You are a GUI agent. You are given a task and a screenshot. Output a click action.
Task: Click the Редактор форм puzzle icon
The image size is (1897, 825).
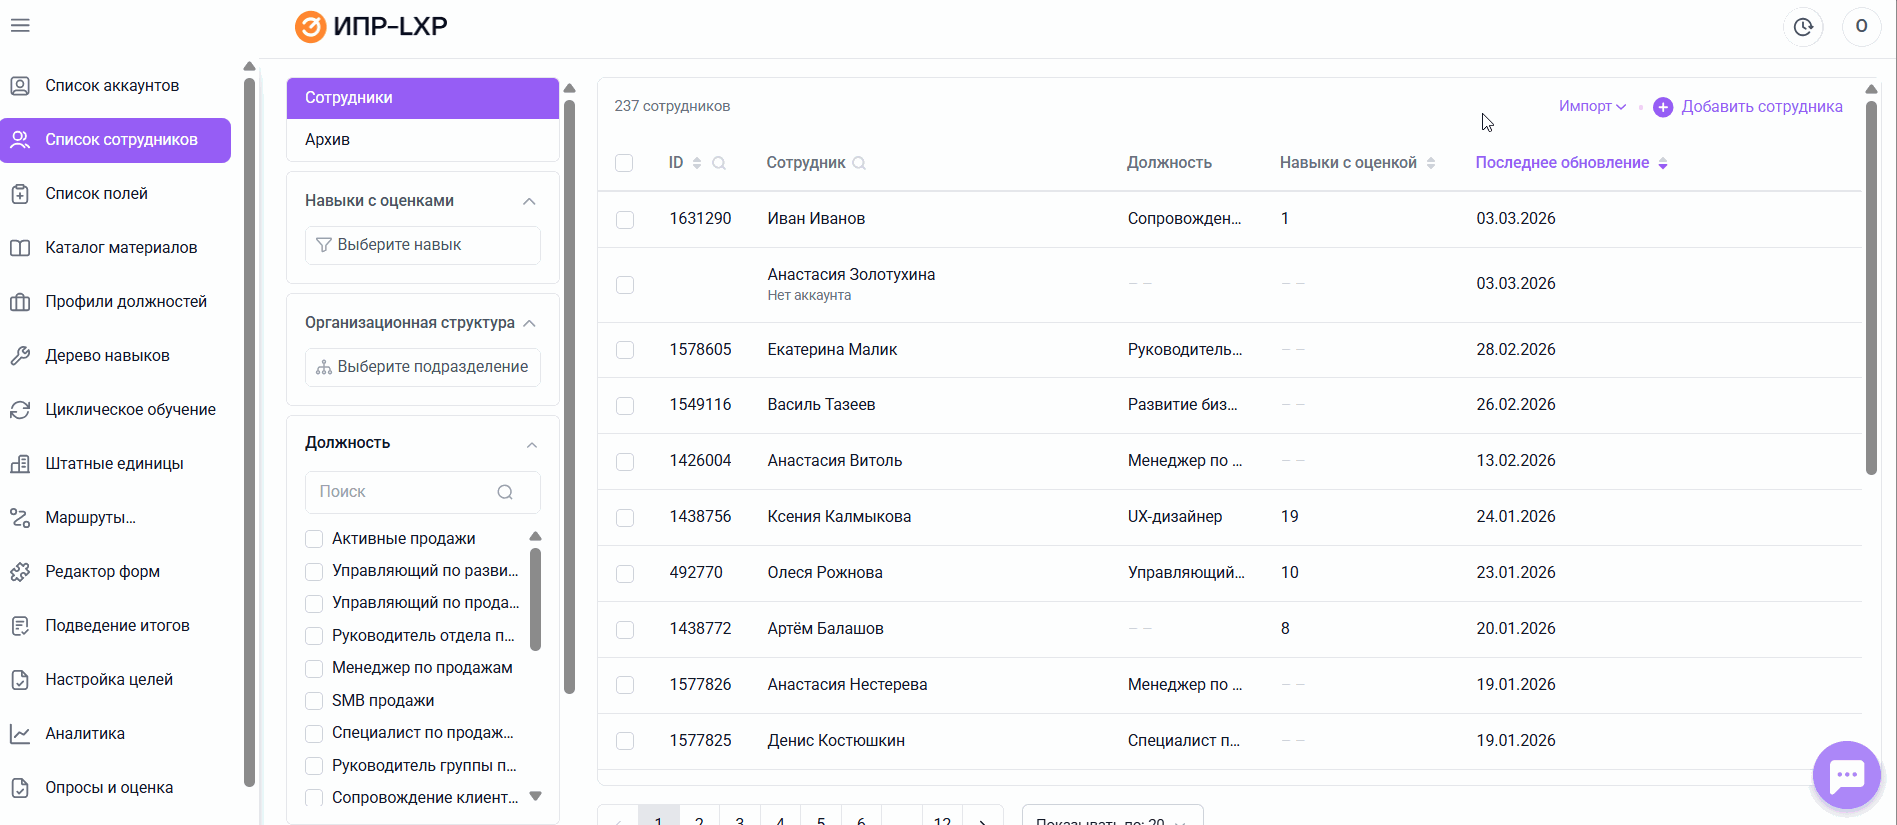[x=20, y=572]
